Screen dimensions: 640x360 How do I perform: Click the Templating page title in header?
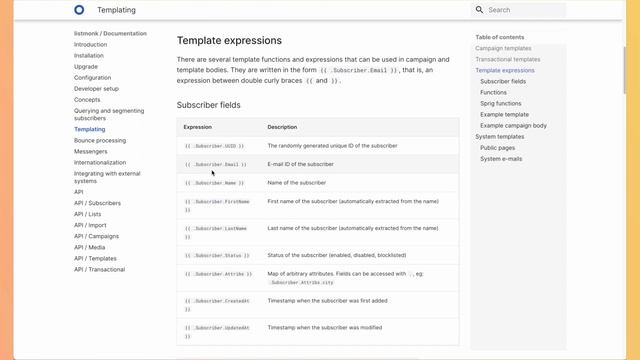[x=116, y=10]
